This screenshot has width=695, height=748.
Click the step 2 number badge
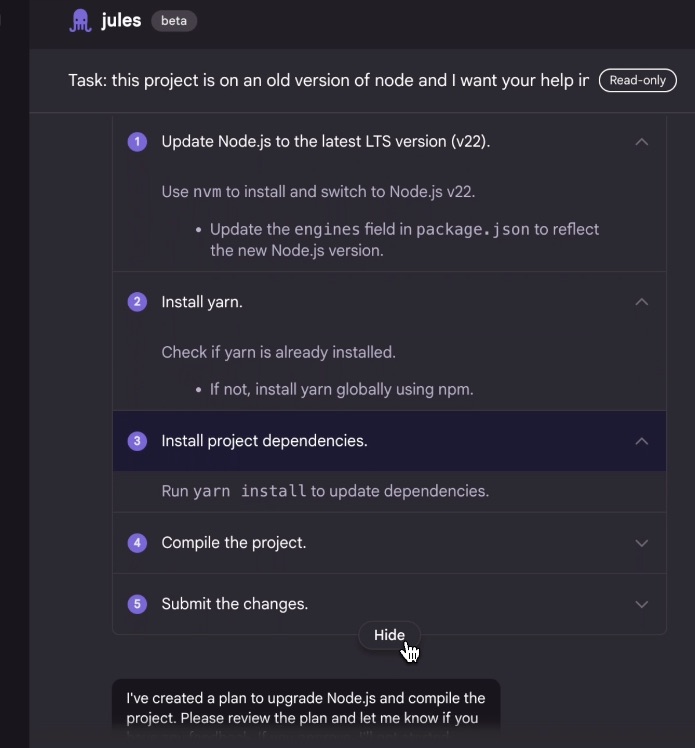click(137, 302)
